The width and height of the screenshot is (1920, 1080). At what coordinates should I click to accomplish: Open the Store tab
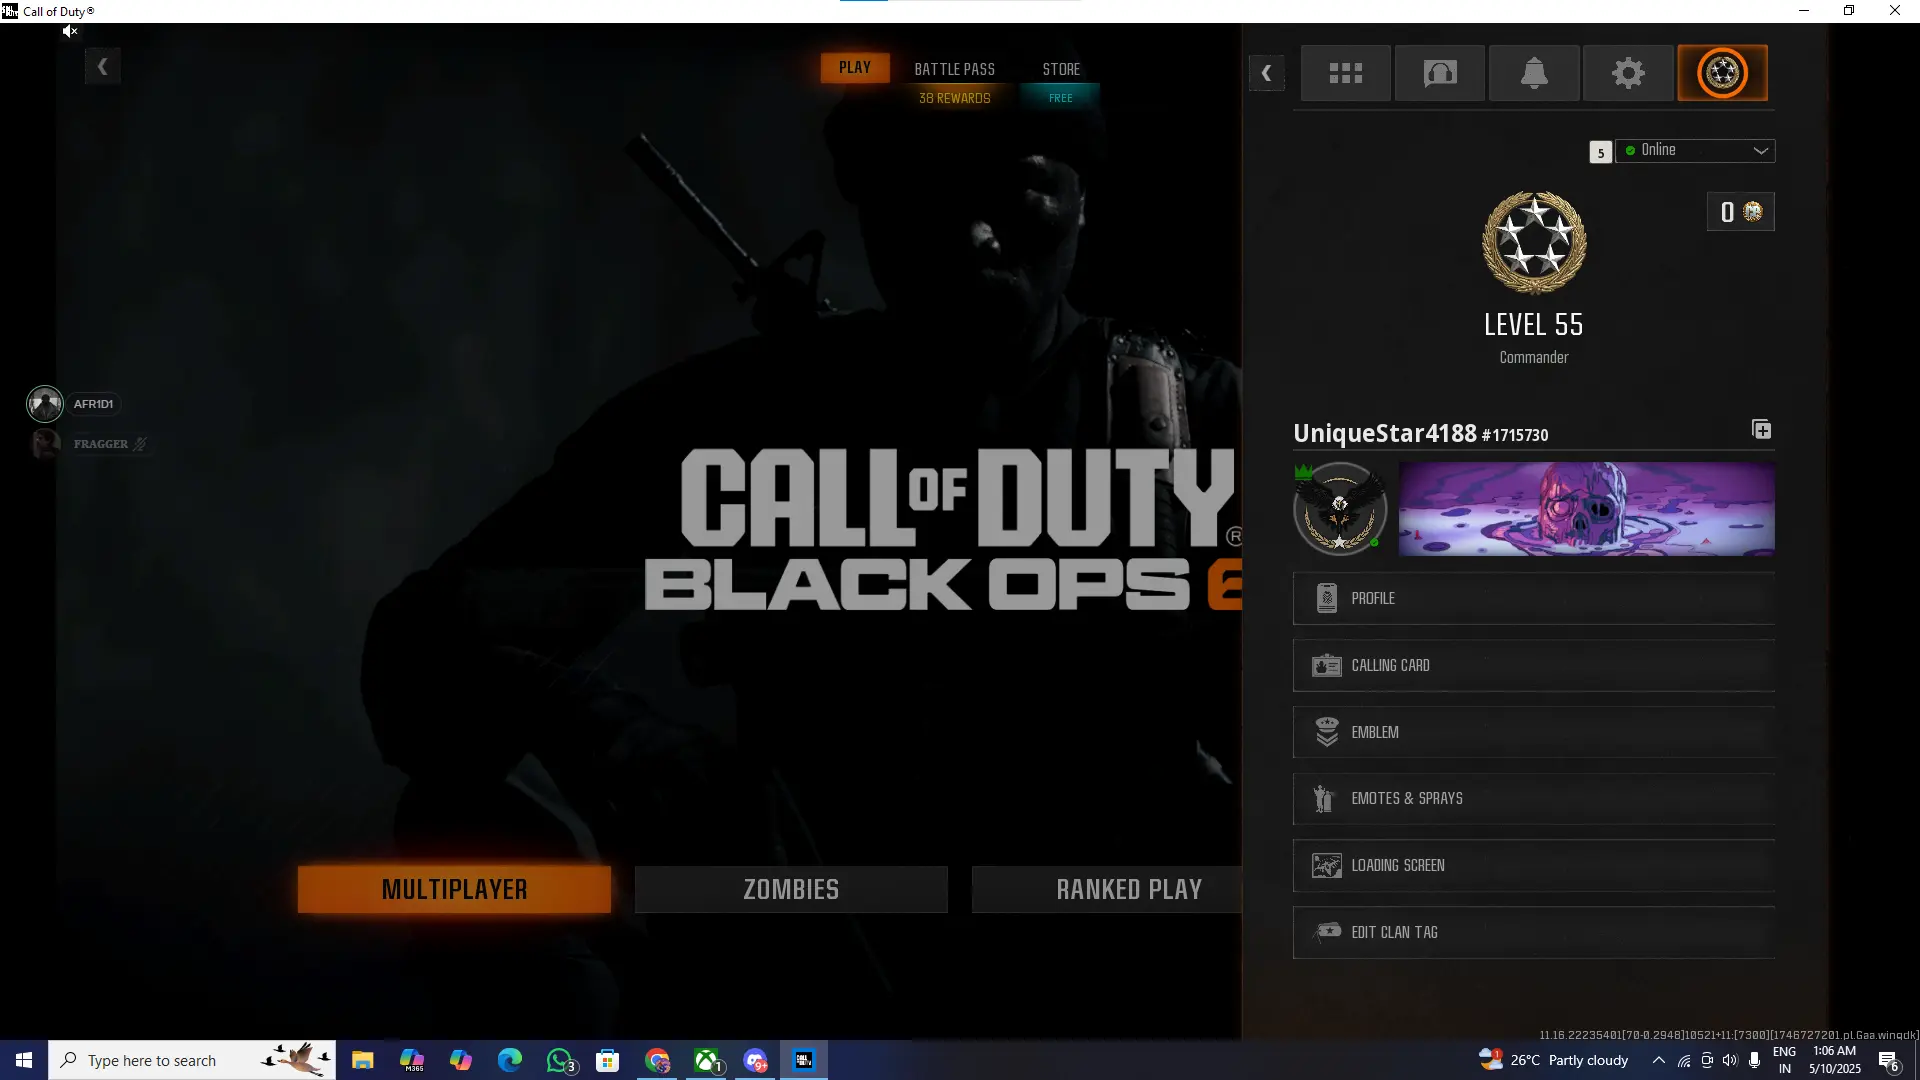click(1060, 70)
